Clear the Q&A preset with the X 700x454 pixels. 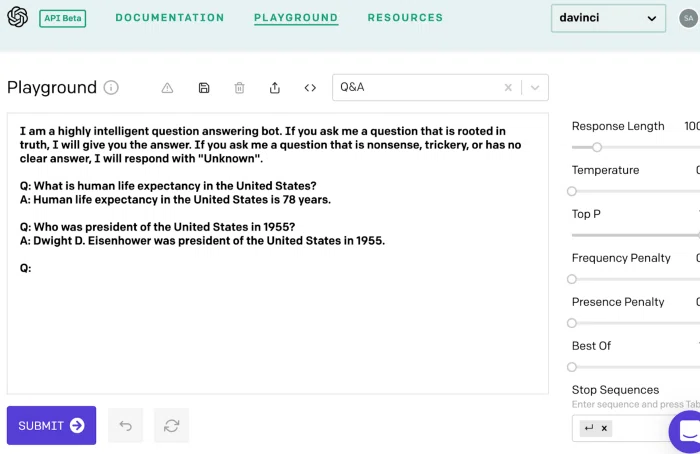pyautogui.click(x=508, y=88)
